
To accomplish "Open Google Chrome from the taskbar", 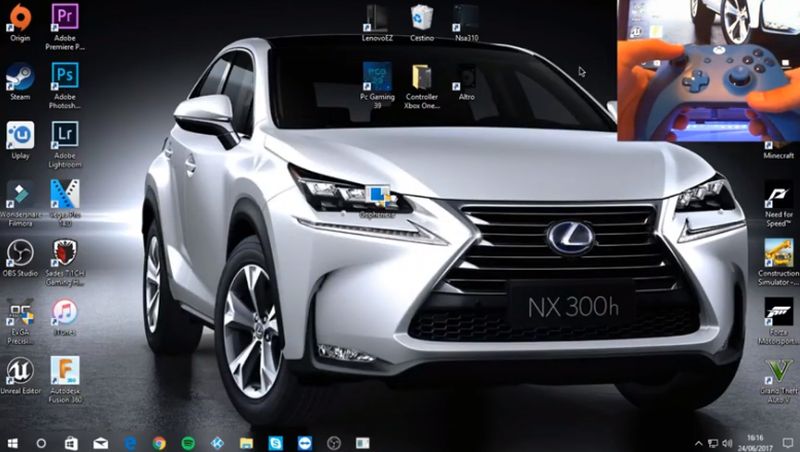I will (x=159, y=443).
